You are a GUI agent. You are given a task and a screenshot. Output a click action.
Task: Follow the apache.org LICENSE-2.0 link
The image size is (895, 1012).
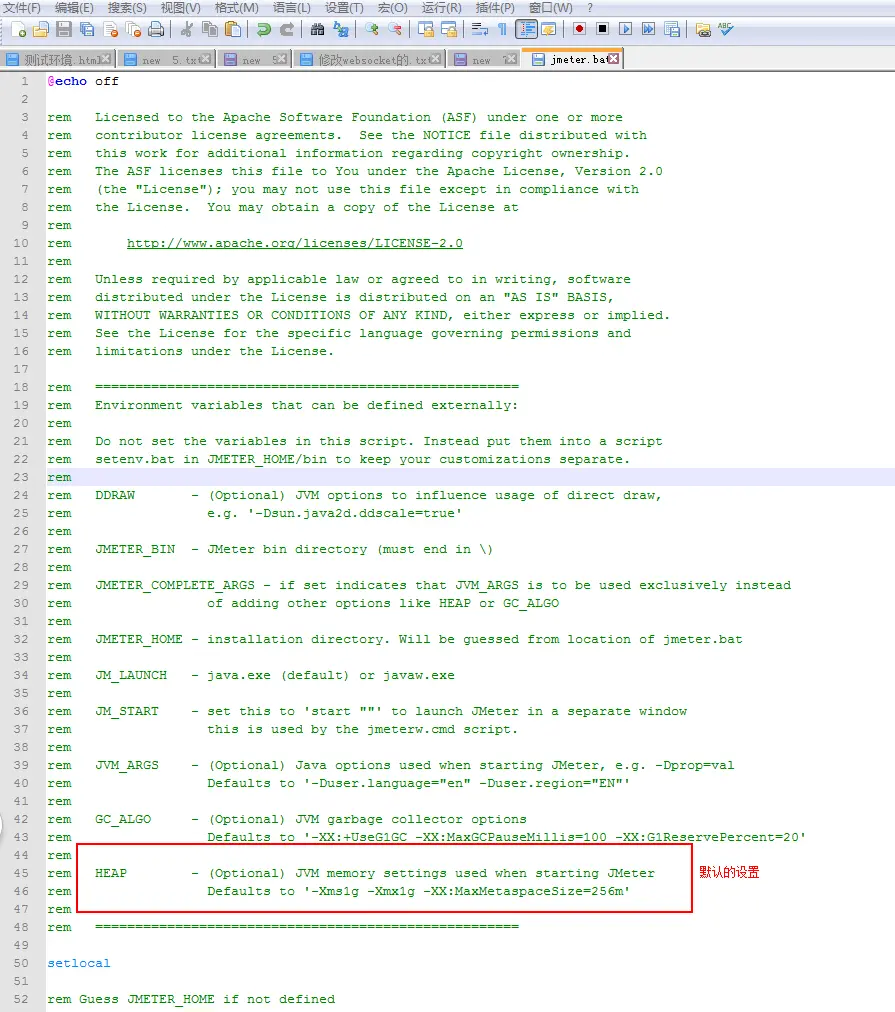pyautogui.click(x=295, y=243)
